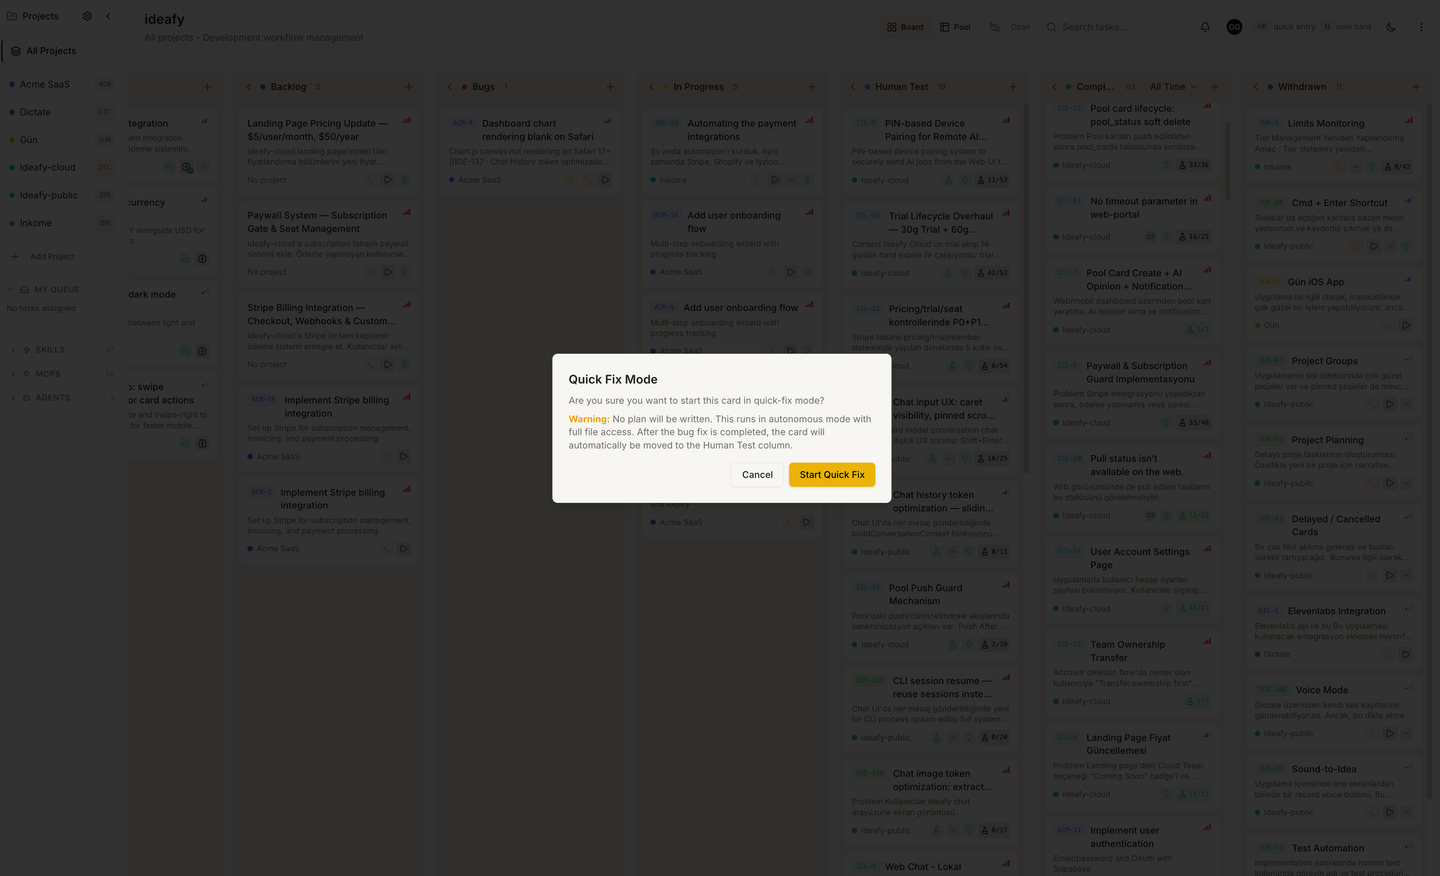The image size is (1440, 876).
Task: Switch to the Board view tab
Action: (x=905, y=27)
